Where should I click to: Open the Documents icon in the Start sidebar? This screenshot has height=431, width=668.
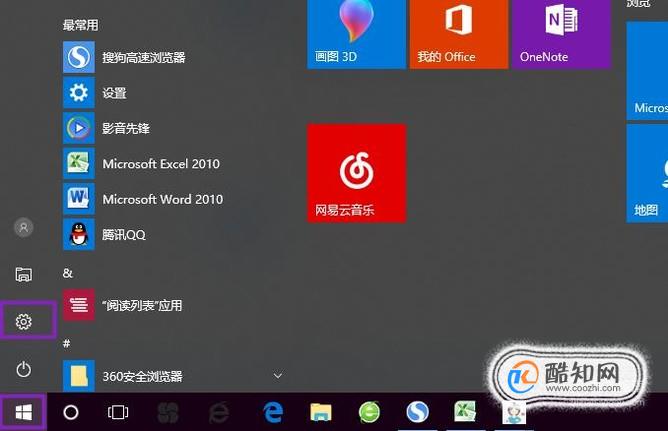pyautogui.click(x=23, y=274)
